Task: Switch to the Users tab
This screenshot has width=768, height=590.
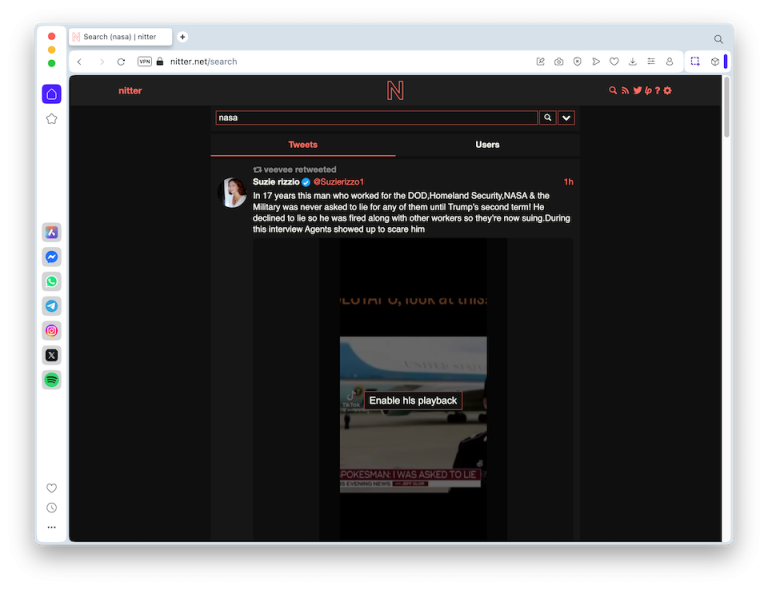Action: [x=487, y=144]
